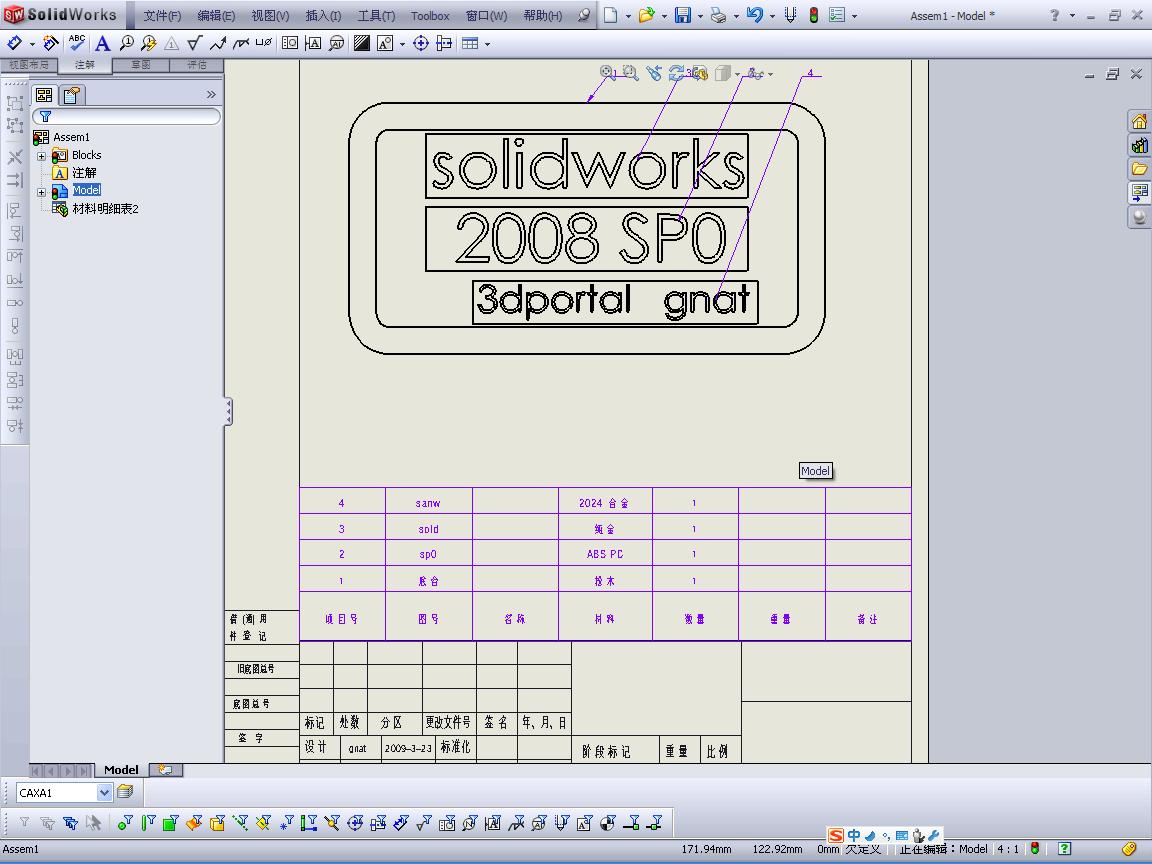Click the Zoom to Area icon
This screenshot has width=1152, height=864.
point(630,72)
